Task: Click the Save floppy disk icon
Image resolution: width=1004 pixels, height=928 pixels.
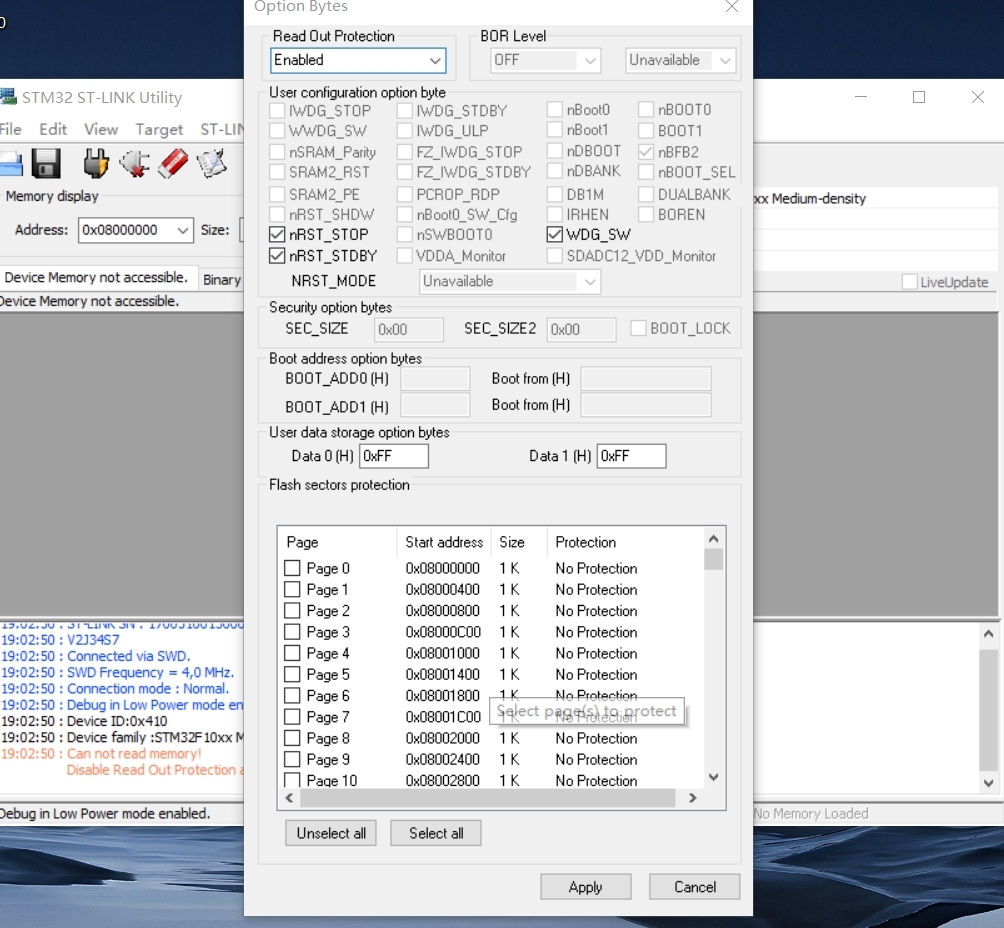Action: tap(46, 163)
